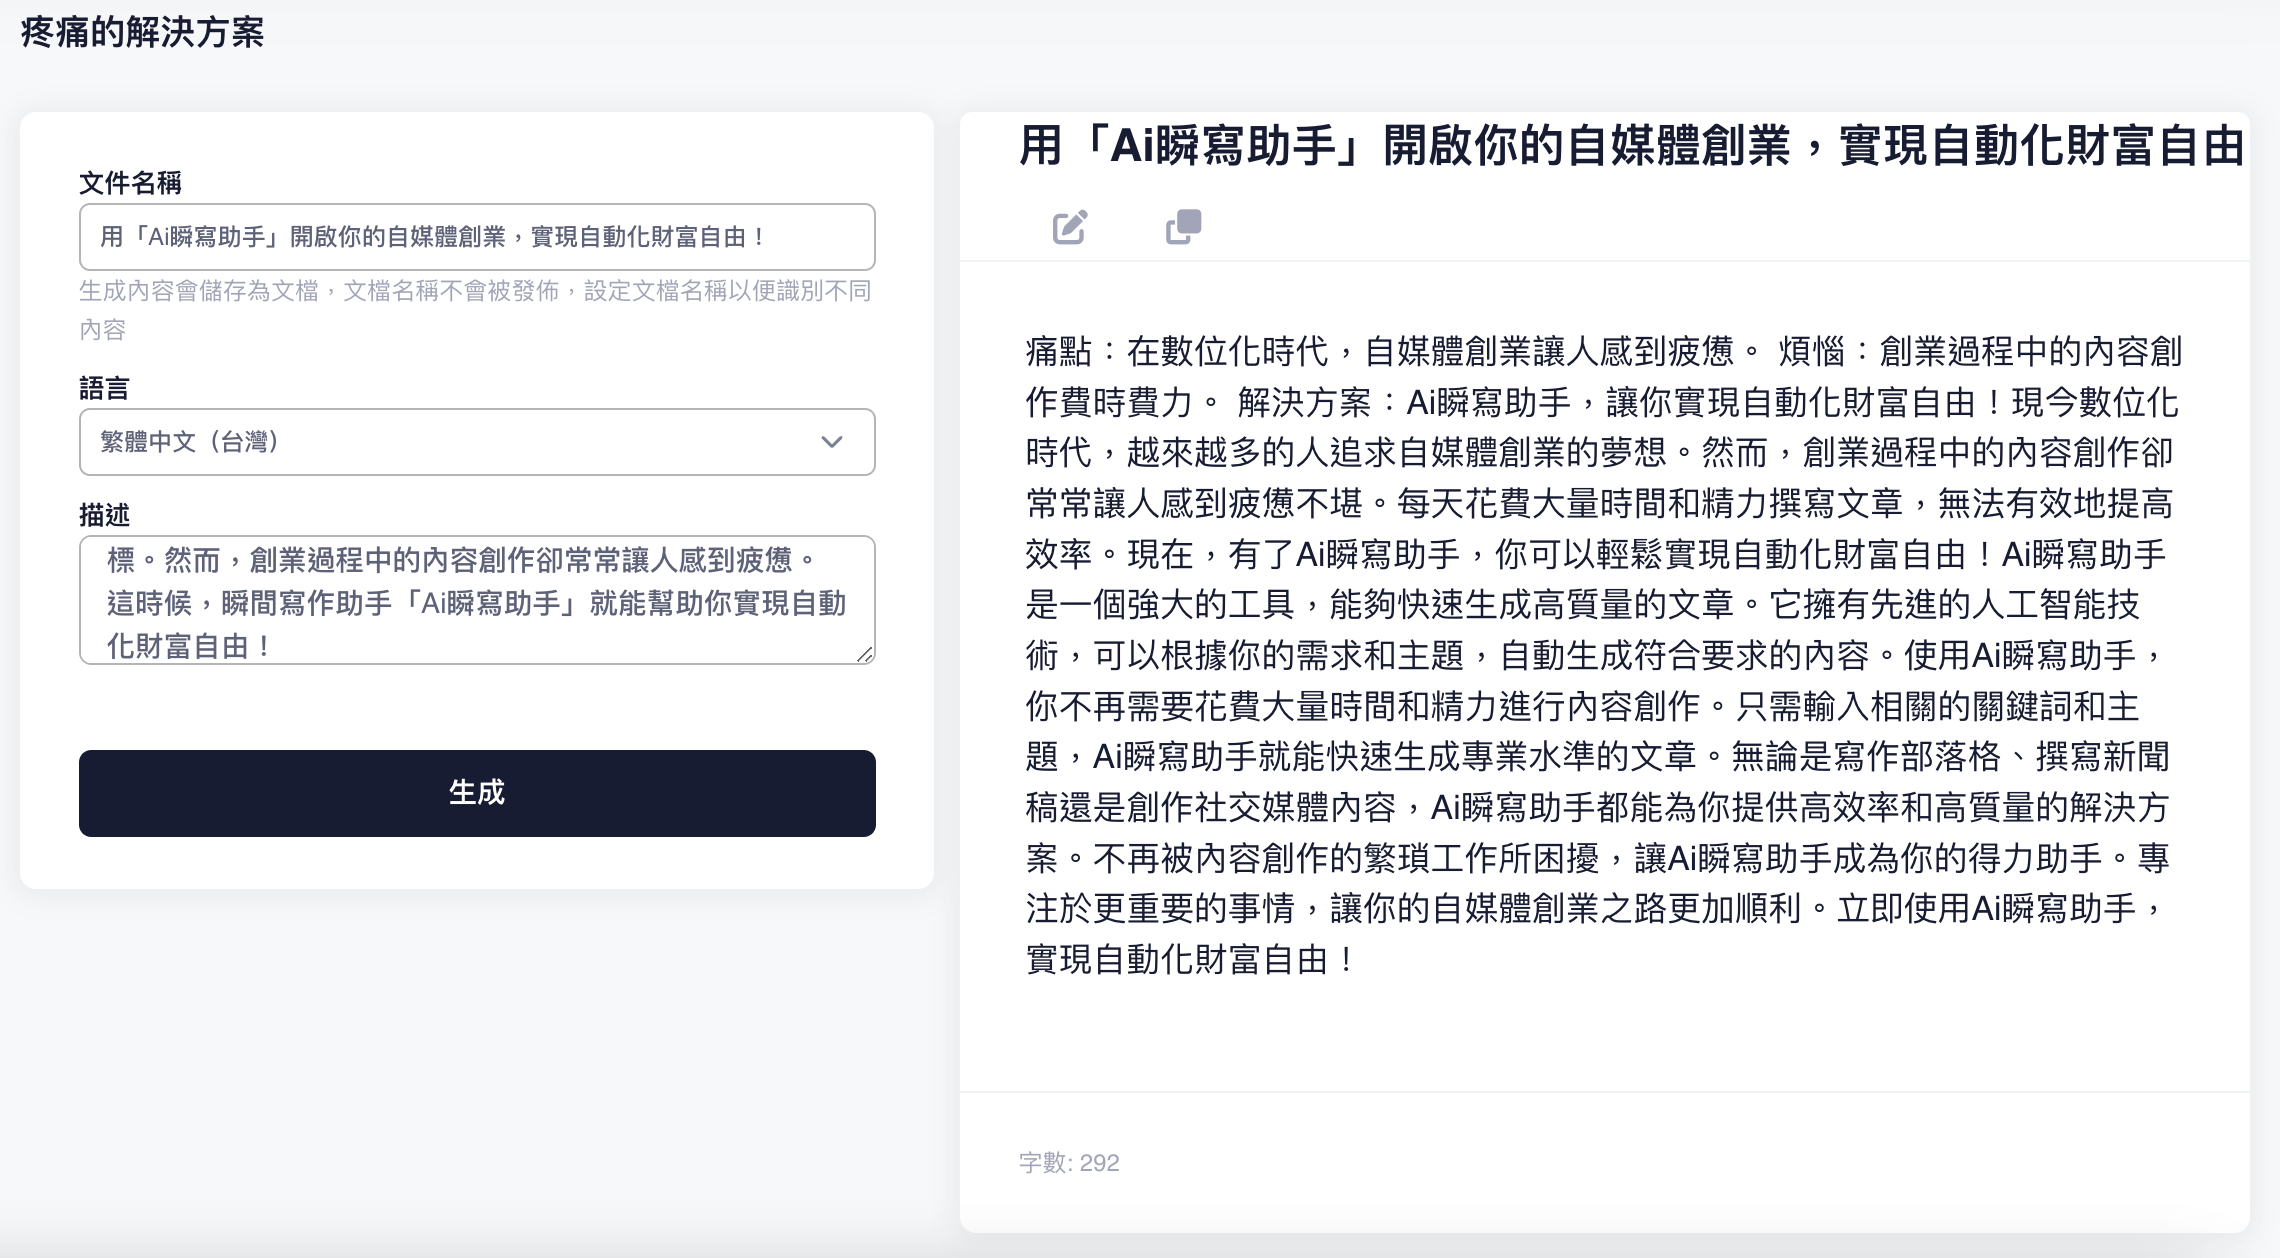Click the 字數: 292 word count text
The width and height of the screenshot is (2280, 1258).
click(x=1069, y=1163)
